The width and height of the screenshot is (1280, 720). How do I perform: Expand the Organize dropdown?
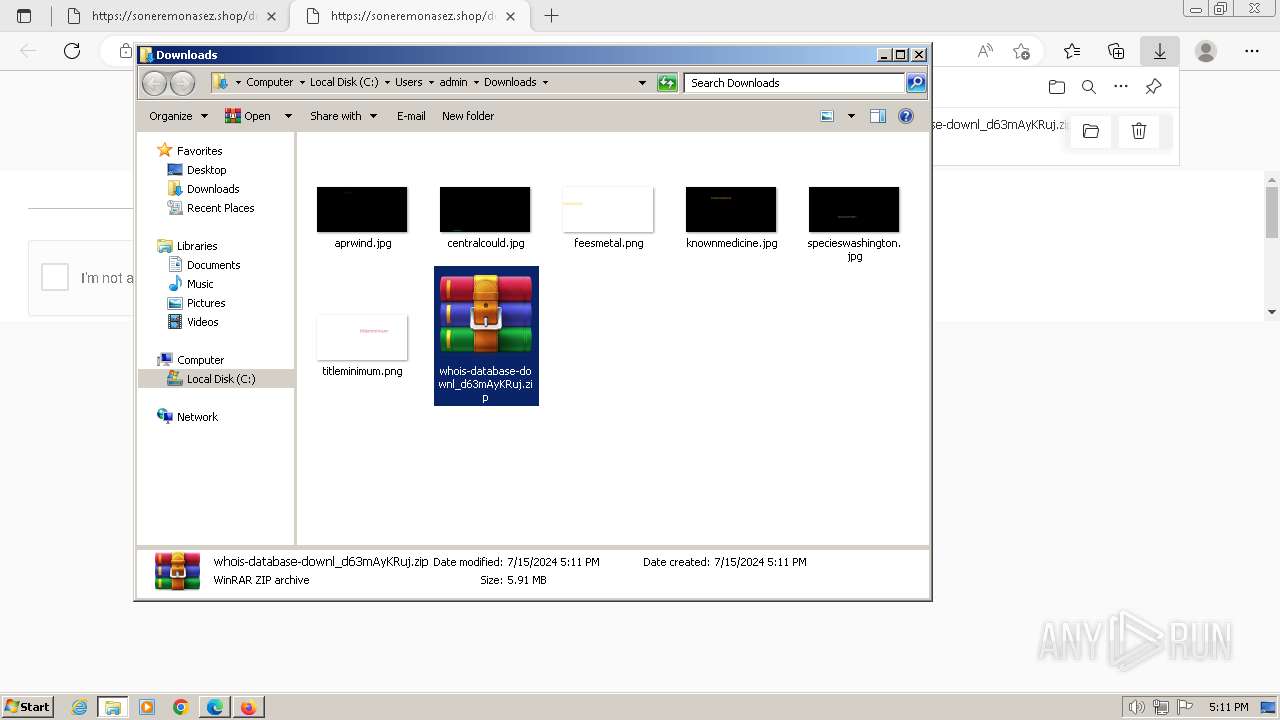(204, 116)
